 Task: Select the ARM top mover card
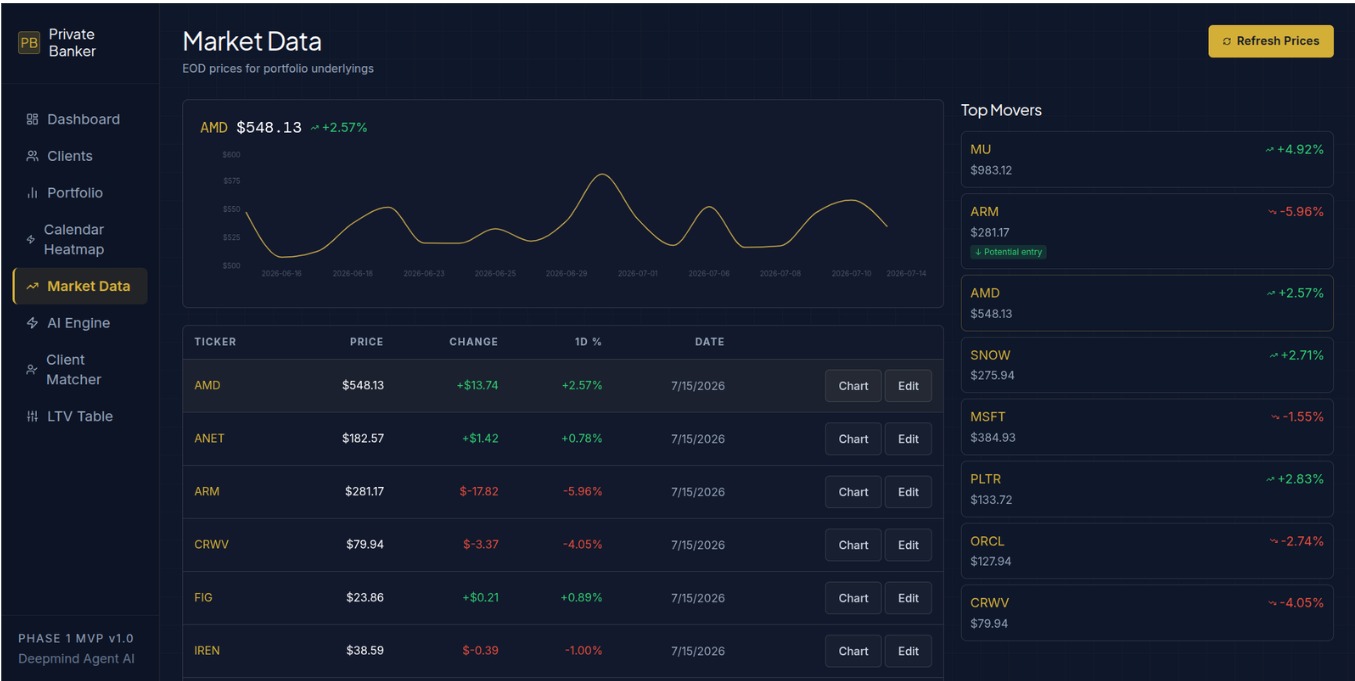click(1147, 231)
